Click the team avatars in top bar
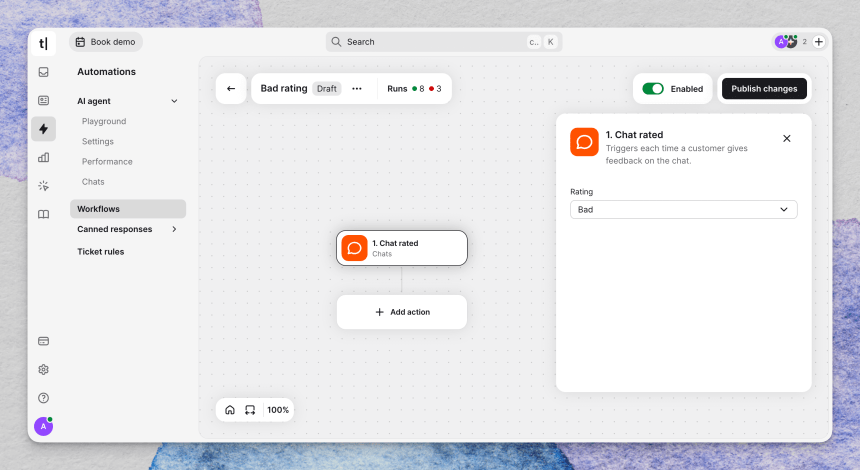 (x=786, y=42)
